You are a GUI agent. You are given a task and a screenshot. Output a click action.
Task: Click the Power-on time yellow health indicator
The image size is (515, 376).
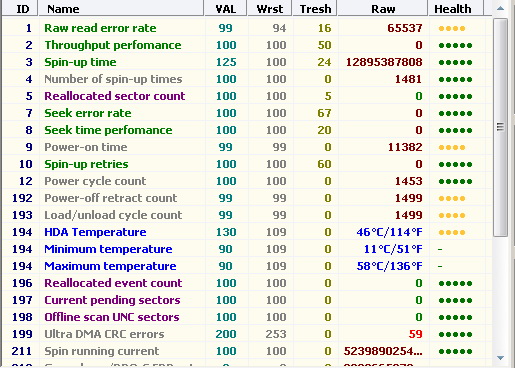[452, 147]
